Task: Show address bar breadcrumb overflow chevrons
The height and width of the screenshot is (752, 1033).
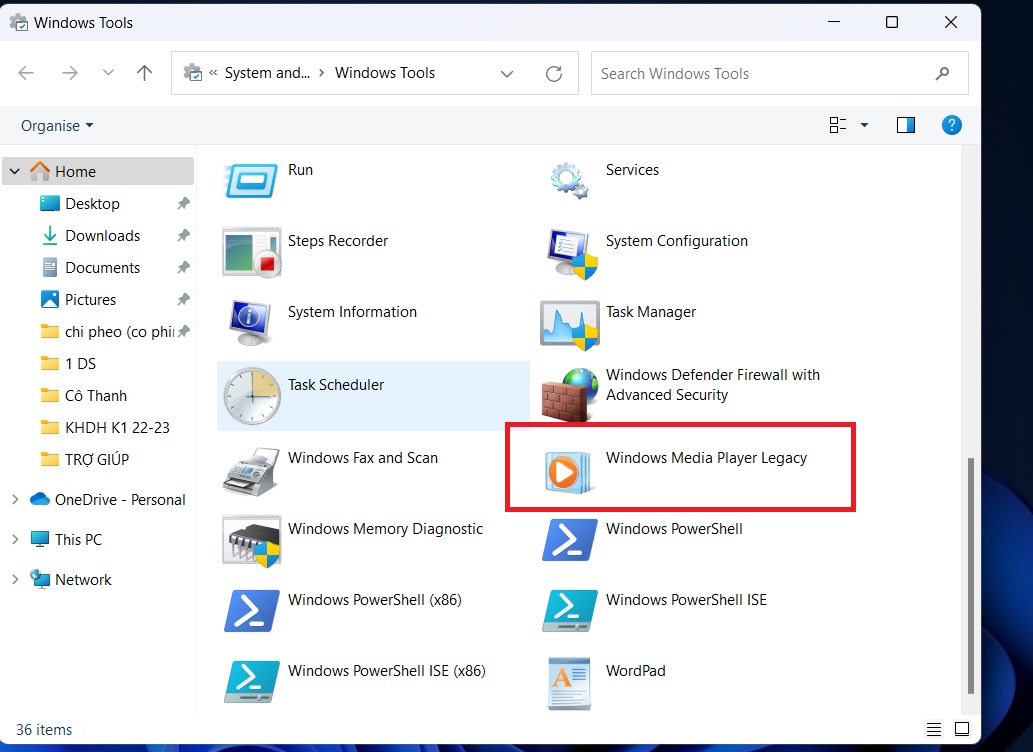Action: 213,72
